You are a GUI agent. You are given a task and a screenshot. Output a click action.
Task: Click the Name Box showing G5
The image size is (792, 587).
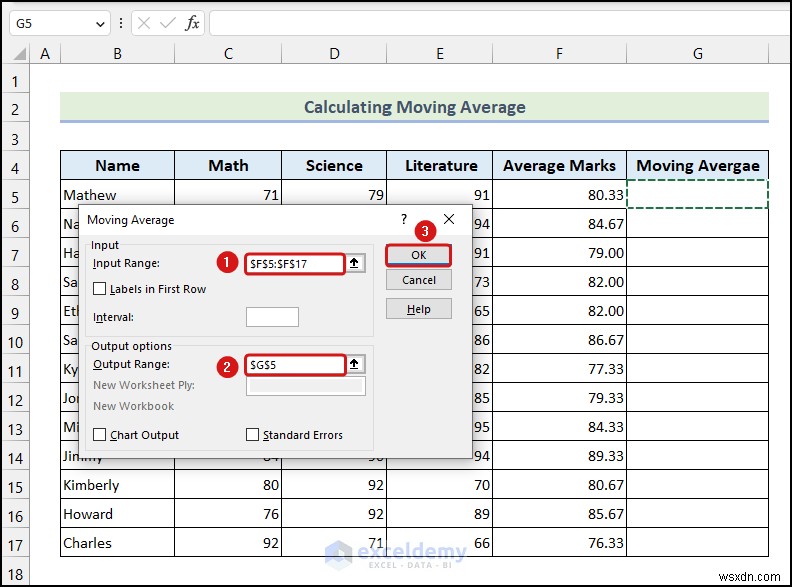click(51, 24)
